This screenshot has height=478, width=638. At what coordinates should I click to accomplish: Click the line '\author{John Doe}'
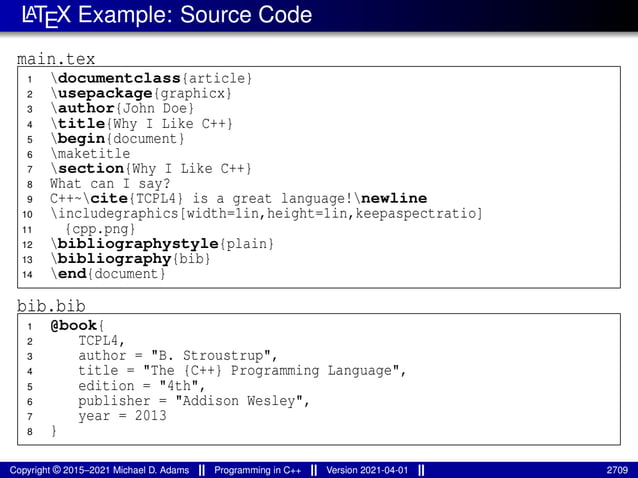pos(122,108)
